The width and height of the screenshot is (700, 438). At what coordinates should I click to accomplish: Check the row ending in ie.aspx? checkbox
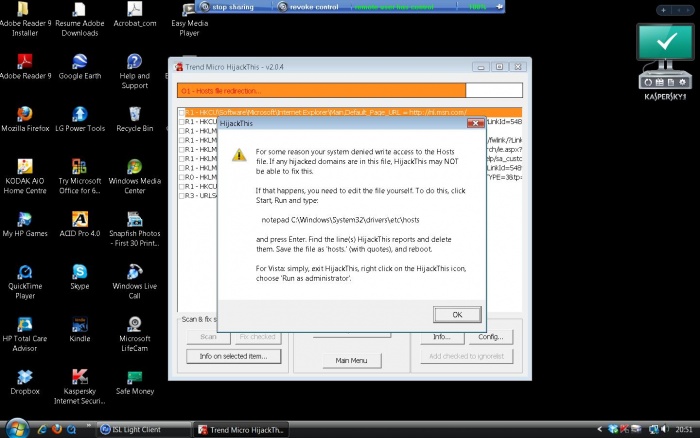182,150
